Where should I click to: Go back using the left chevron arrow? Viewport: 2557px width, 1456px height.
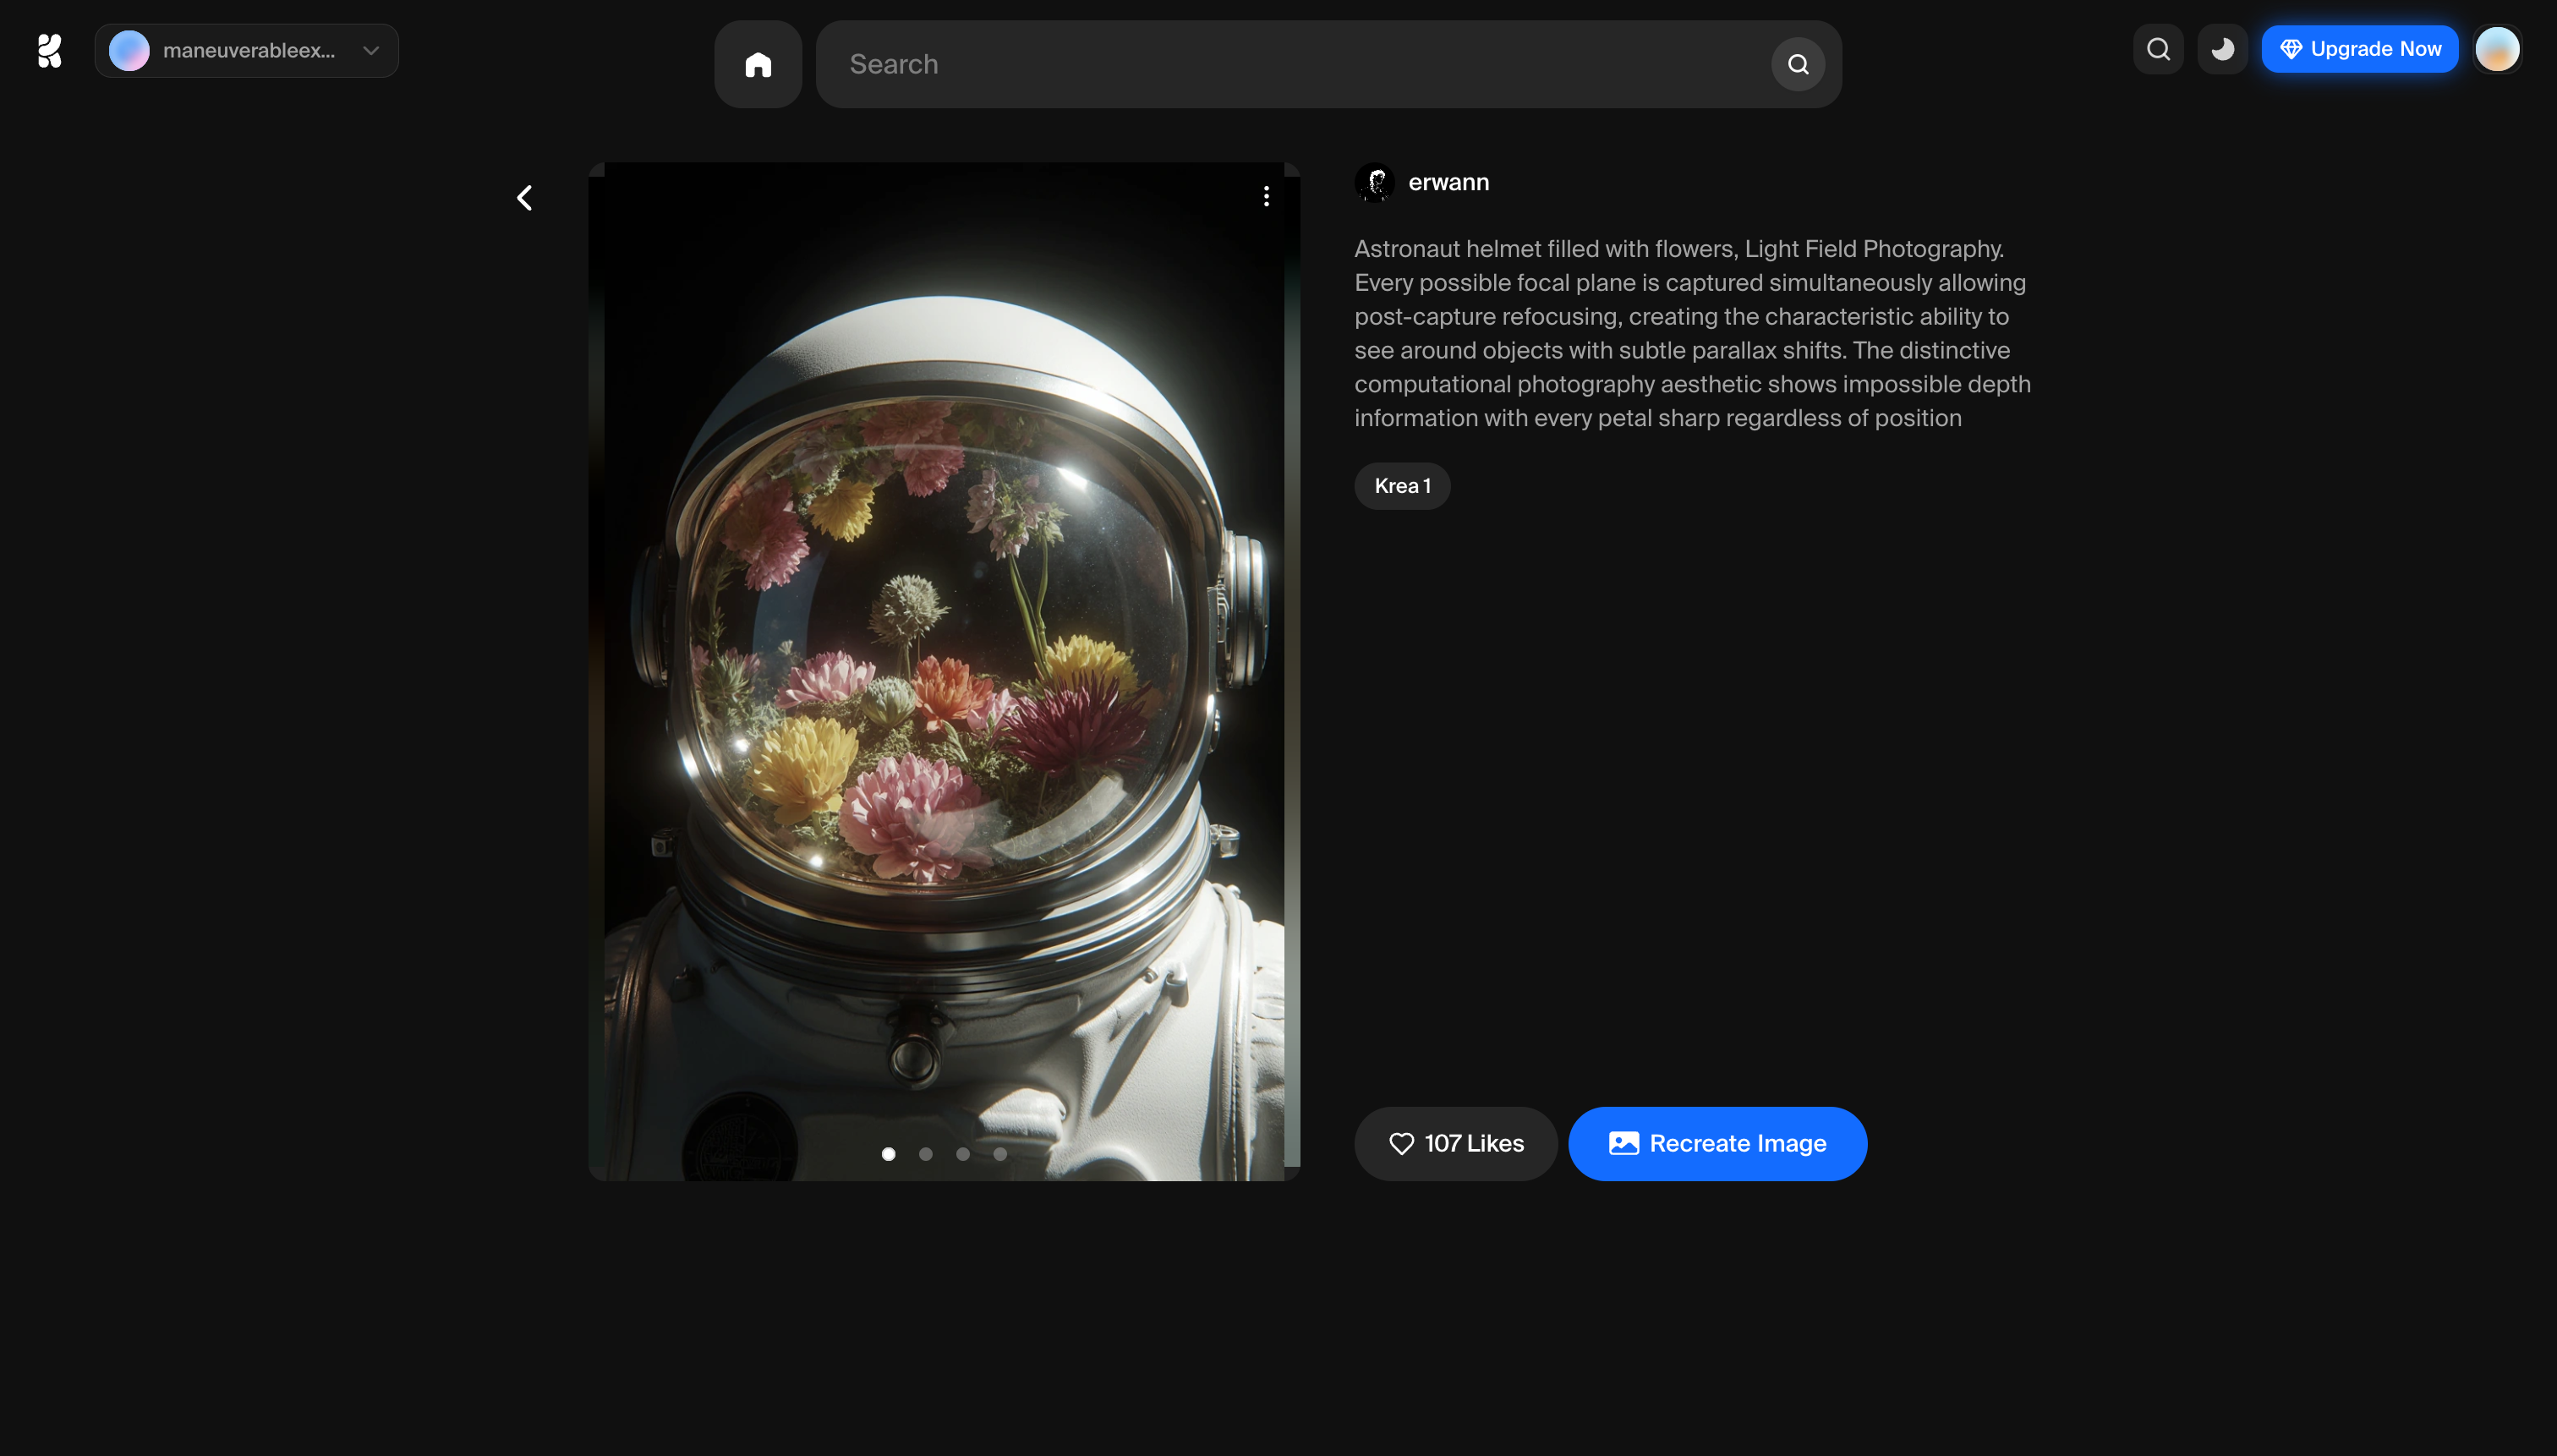525,198
